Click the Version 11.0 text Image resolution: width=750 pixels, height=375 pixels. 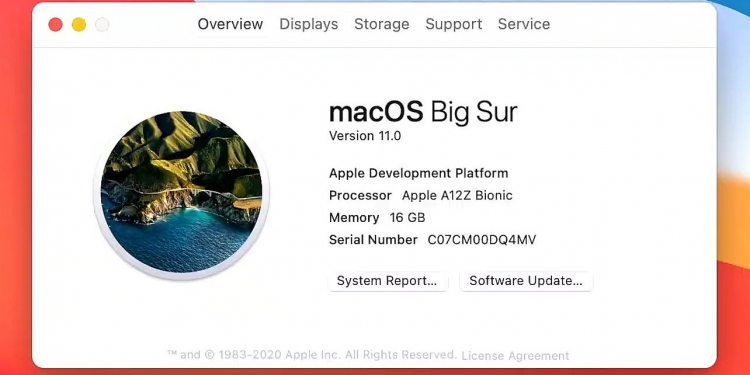click(365, 136)
